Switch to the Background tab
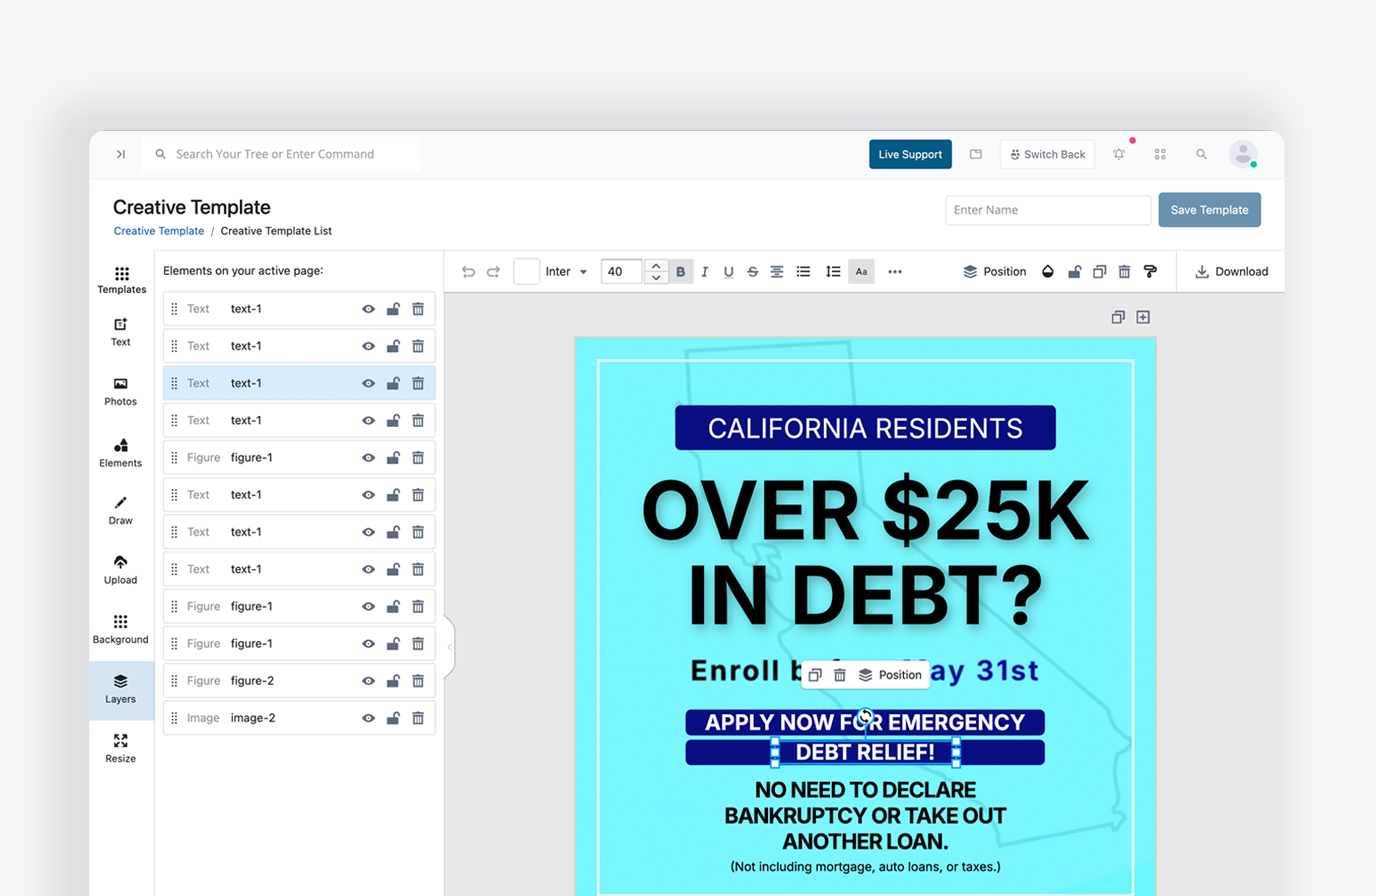1376x896 pixels. [x=120, y=628]
